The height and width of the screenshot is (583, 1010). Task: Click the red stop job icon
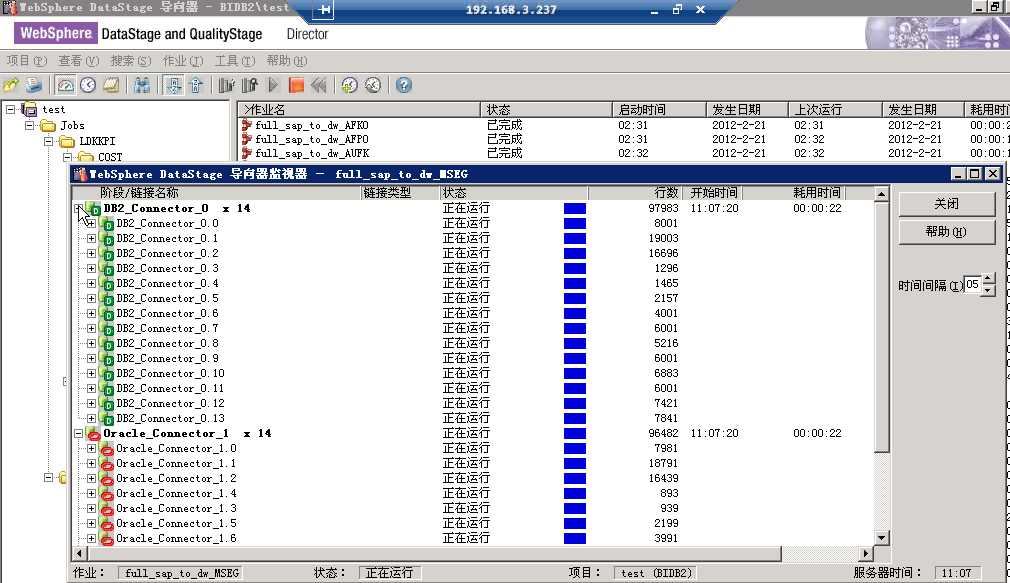(x=296, y=85)
